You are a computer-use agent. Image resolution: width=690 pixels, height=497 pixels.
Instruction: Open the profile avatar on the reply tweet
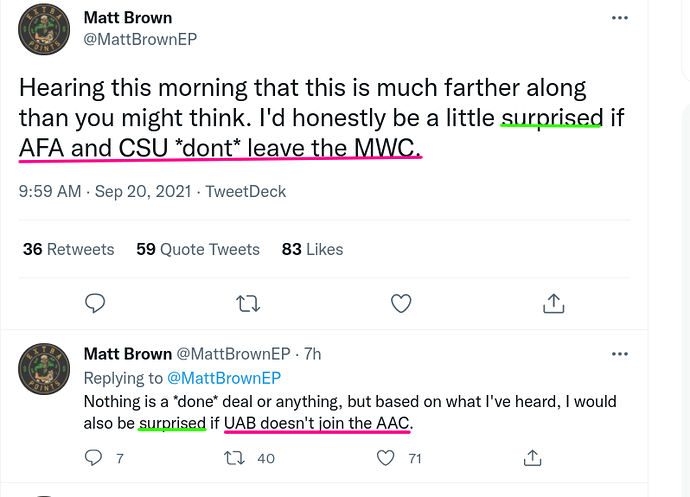coord(44,369)
